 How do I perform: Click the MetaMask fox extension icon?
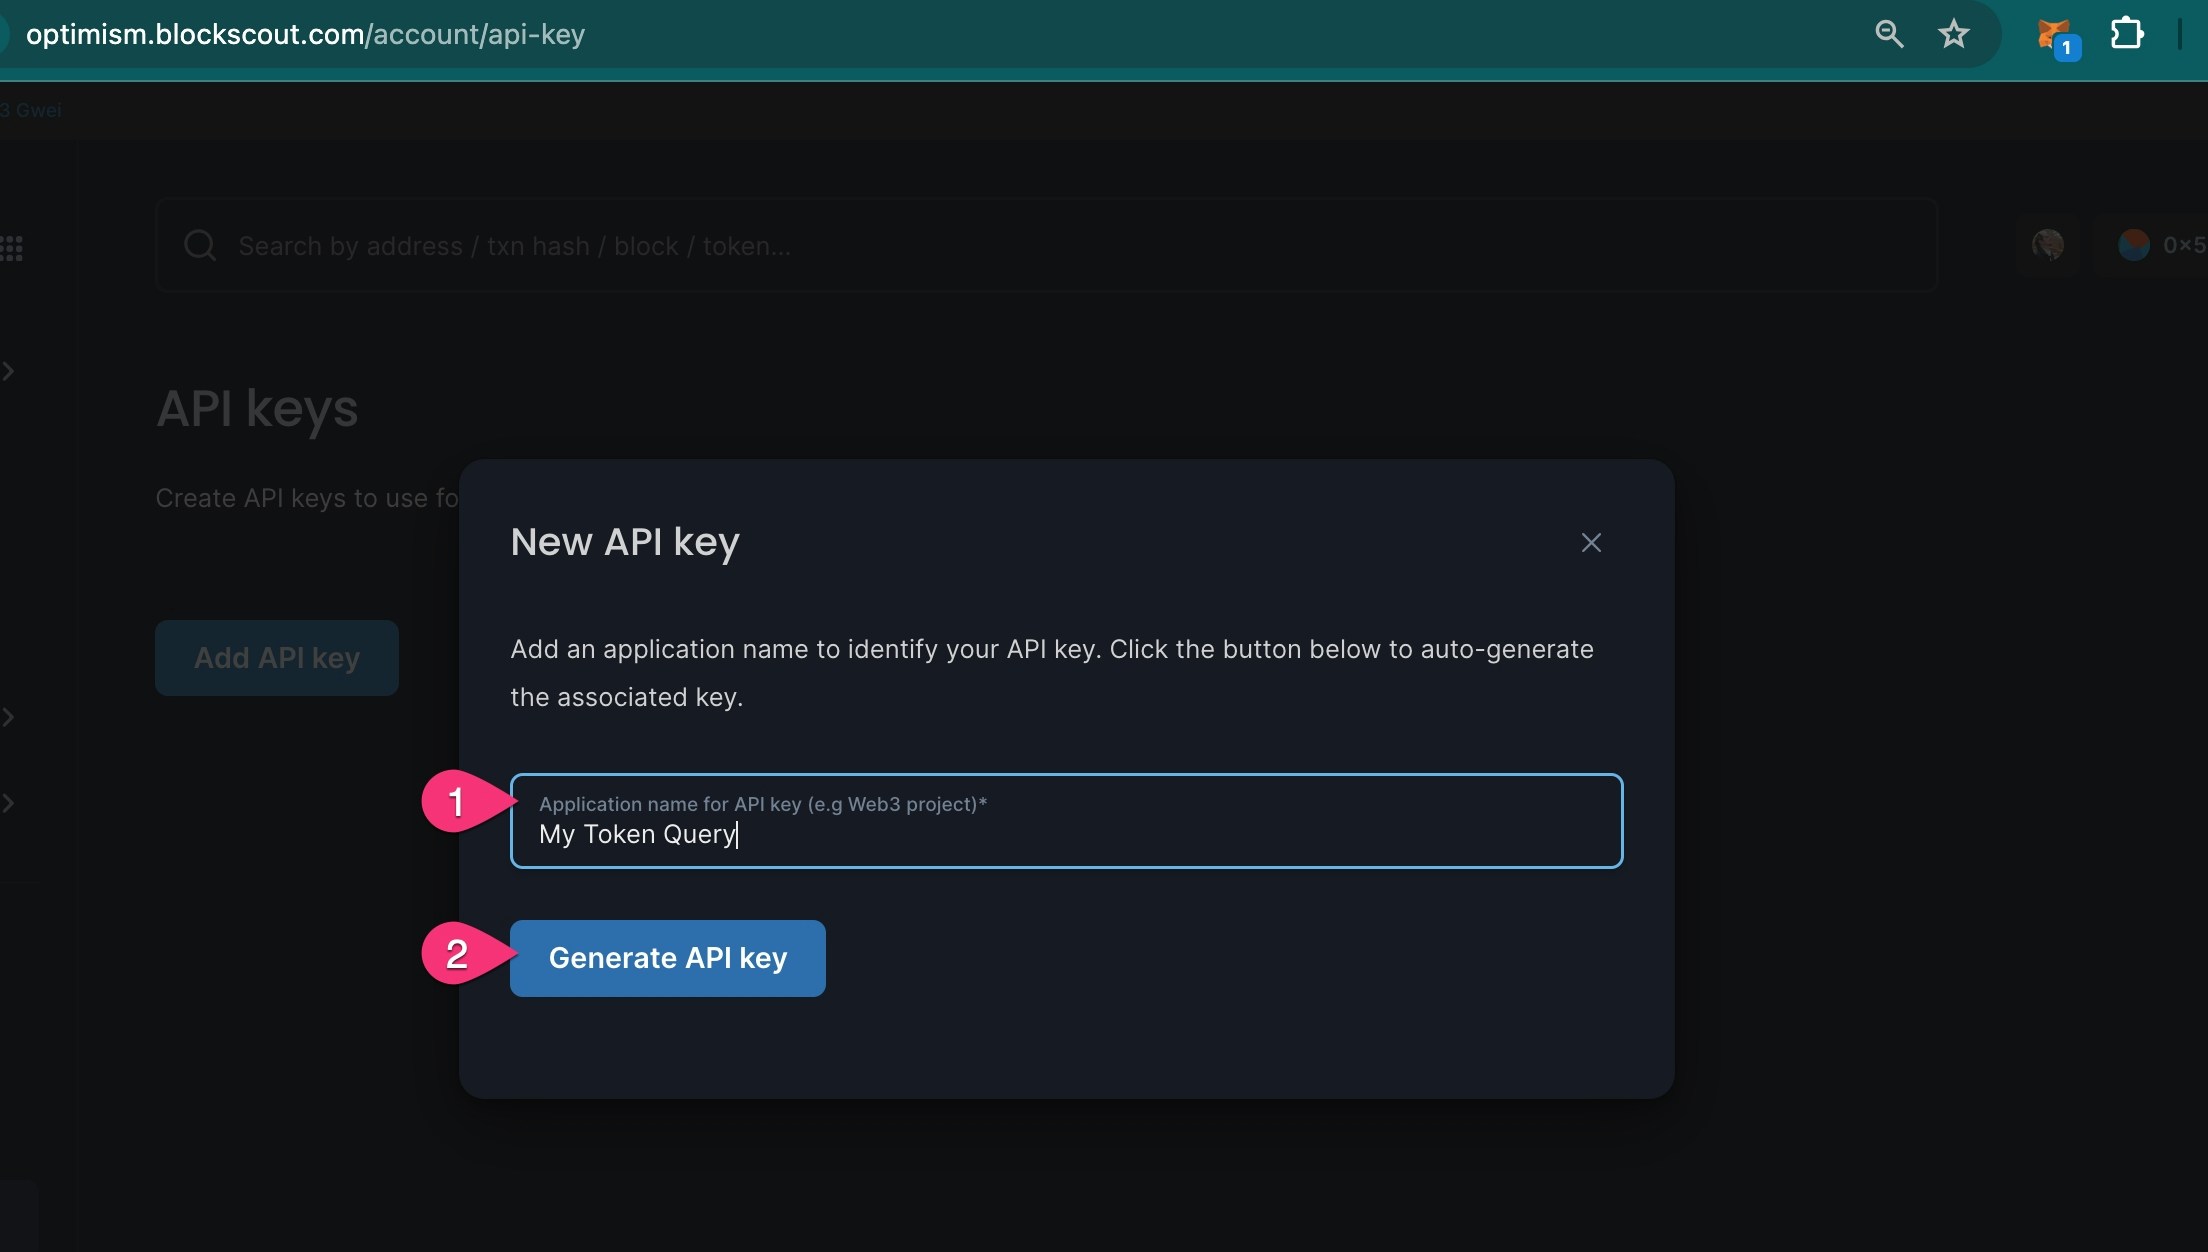coord(2054,36)
